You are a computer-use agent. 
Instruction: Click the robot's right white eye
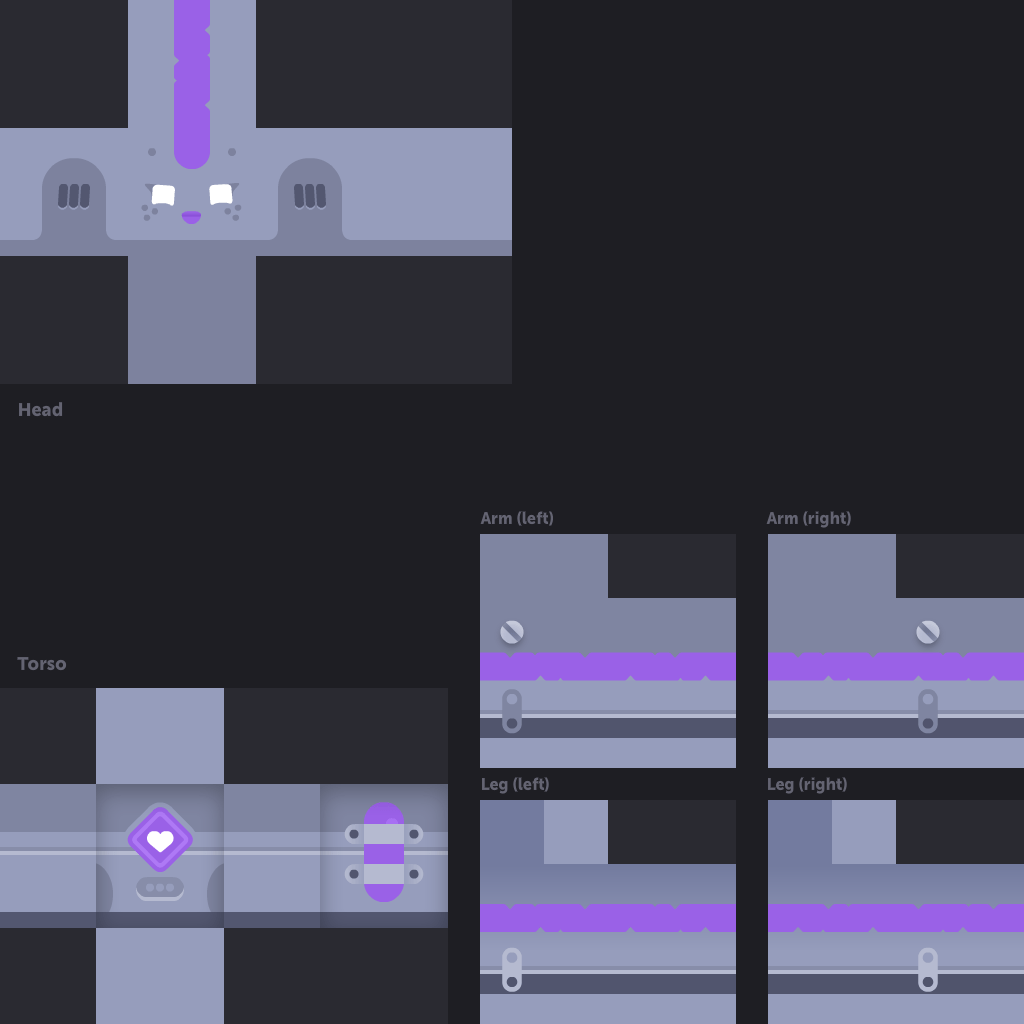point(221,194)
